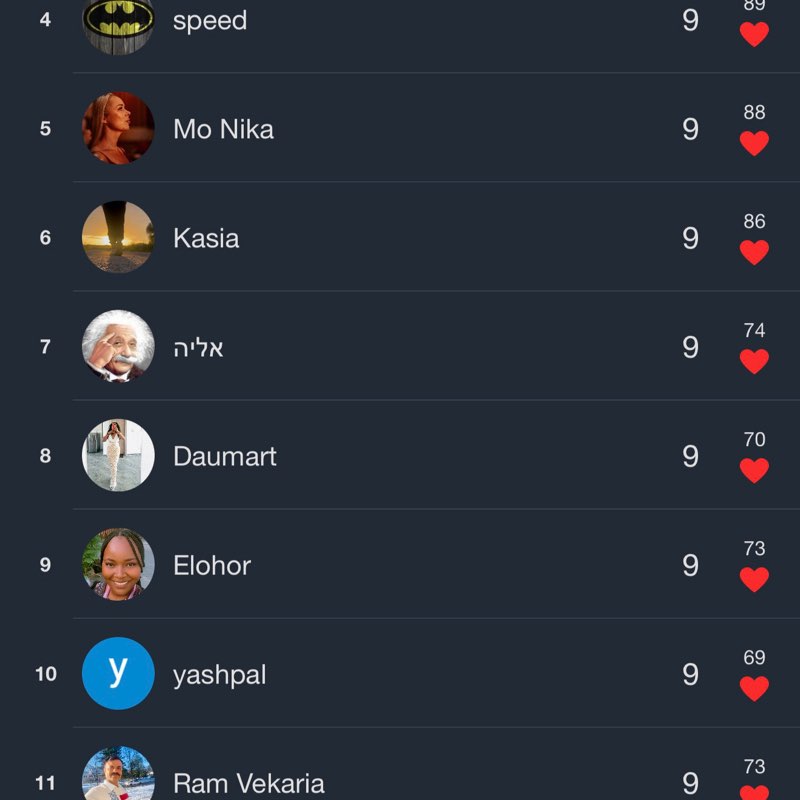800x800 pixels.
Task: Tap the rank number 10
Action: click(x=46, y=674)
